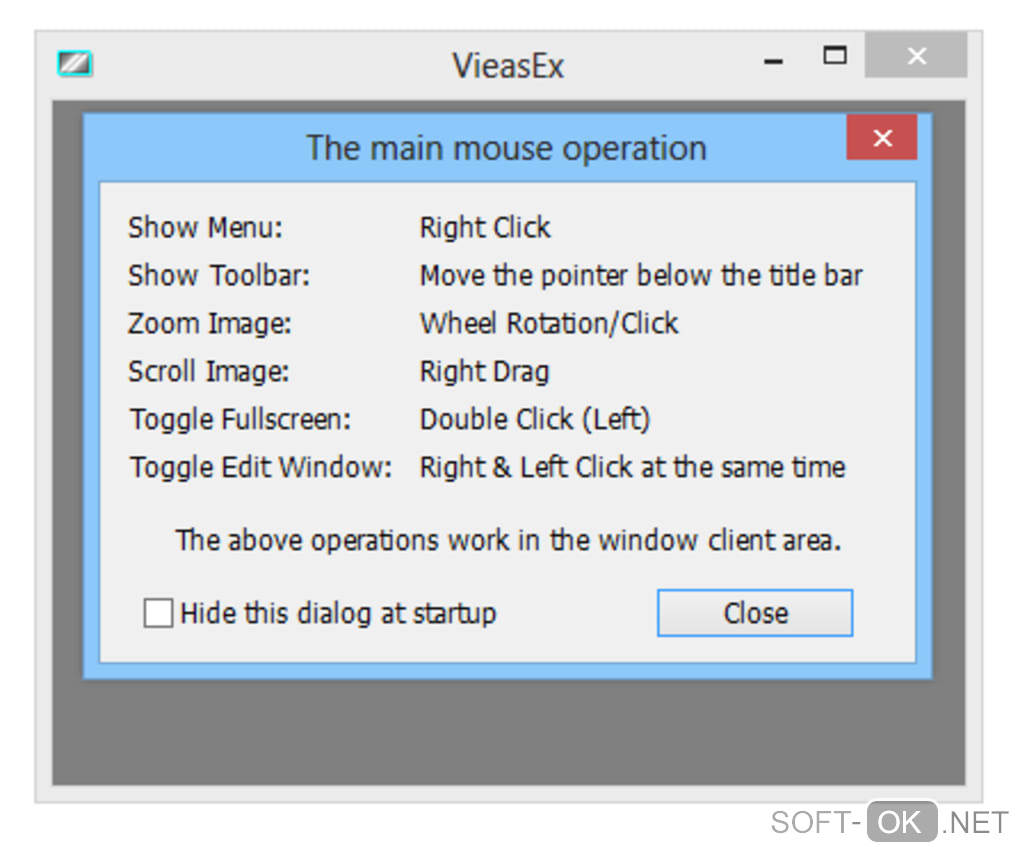Select the "Zoom Image:" label
Viewport: 1020px width, 847px height.
click(209, 324)
